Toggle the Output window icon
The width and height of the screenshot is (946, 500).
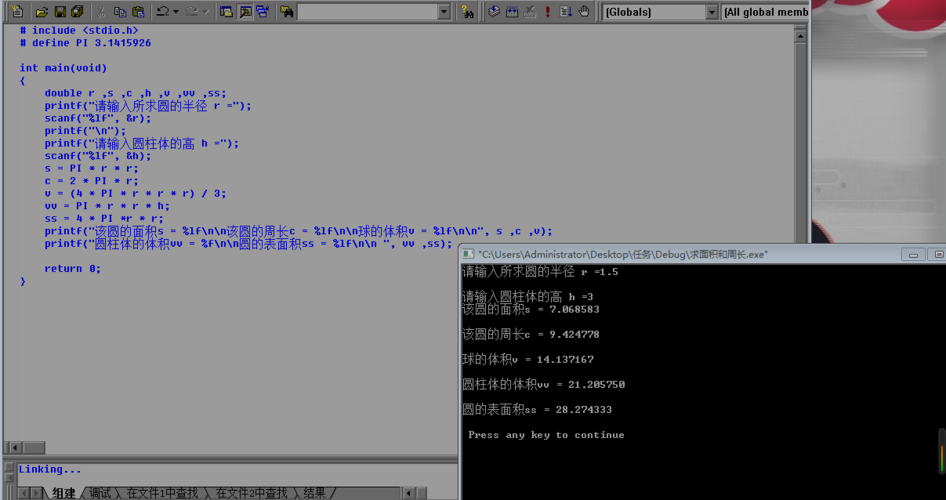point(245,11)
